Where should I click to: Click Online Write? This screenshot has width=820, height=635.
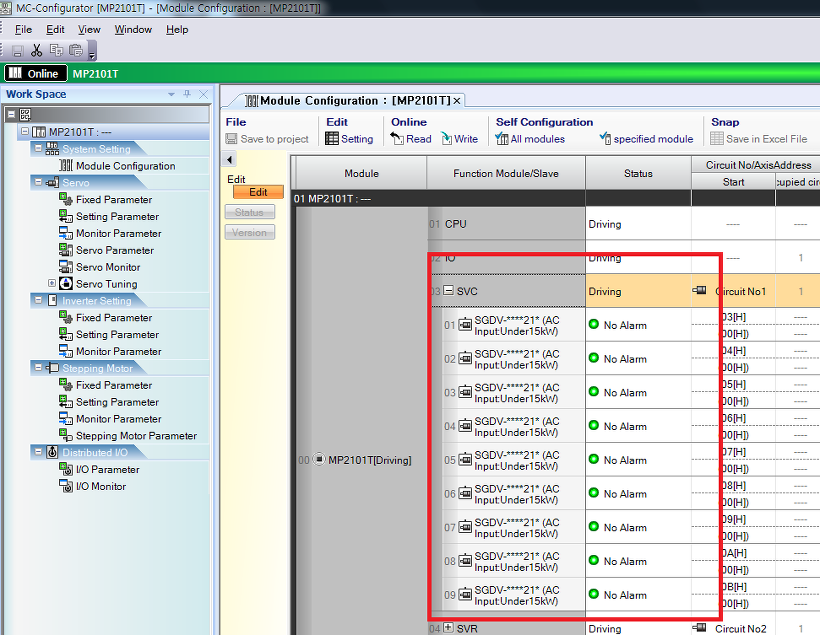click(x=460, y=139)
